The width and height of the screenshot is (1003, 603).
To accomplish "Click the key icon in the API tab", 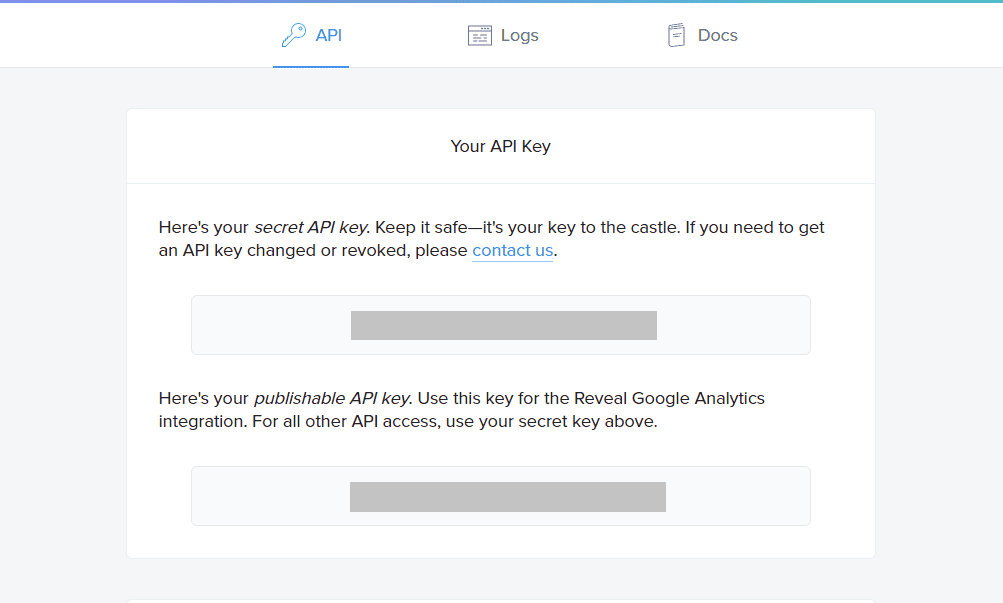I will click(293, 36).
